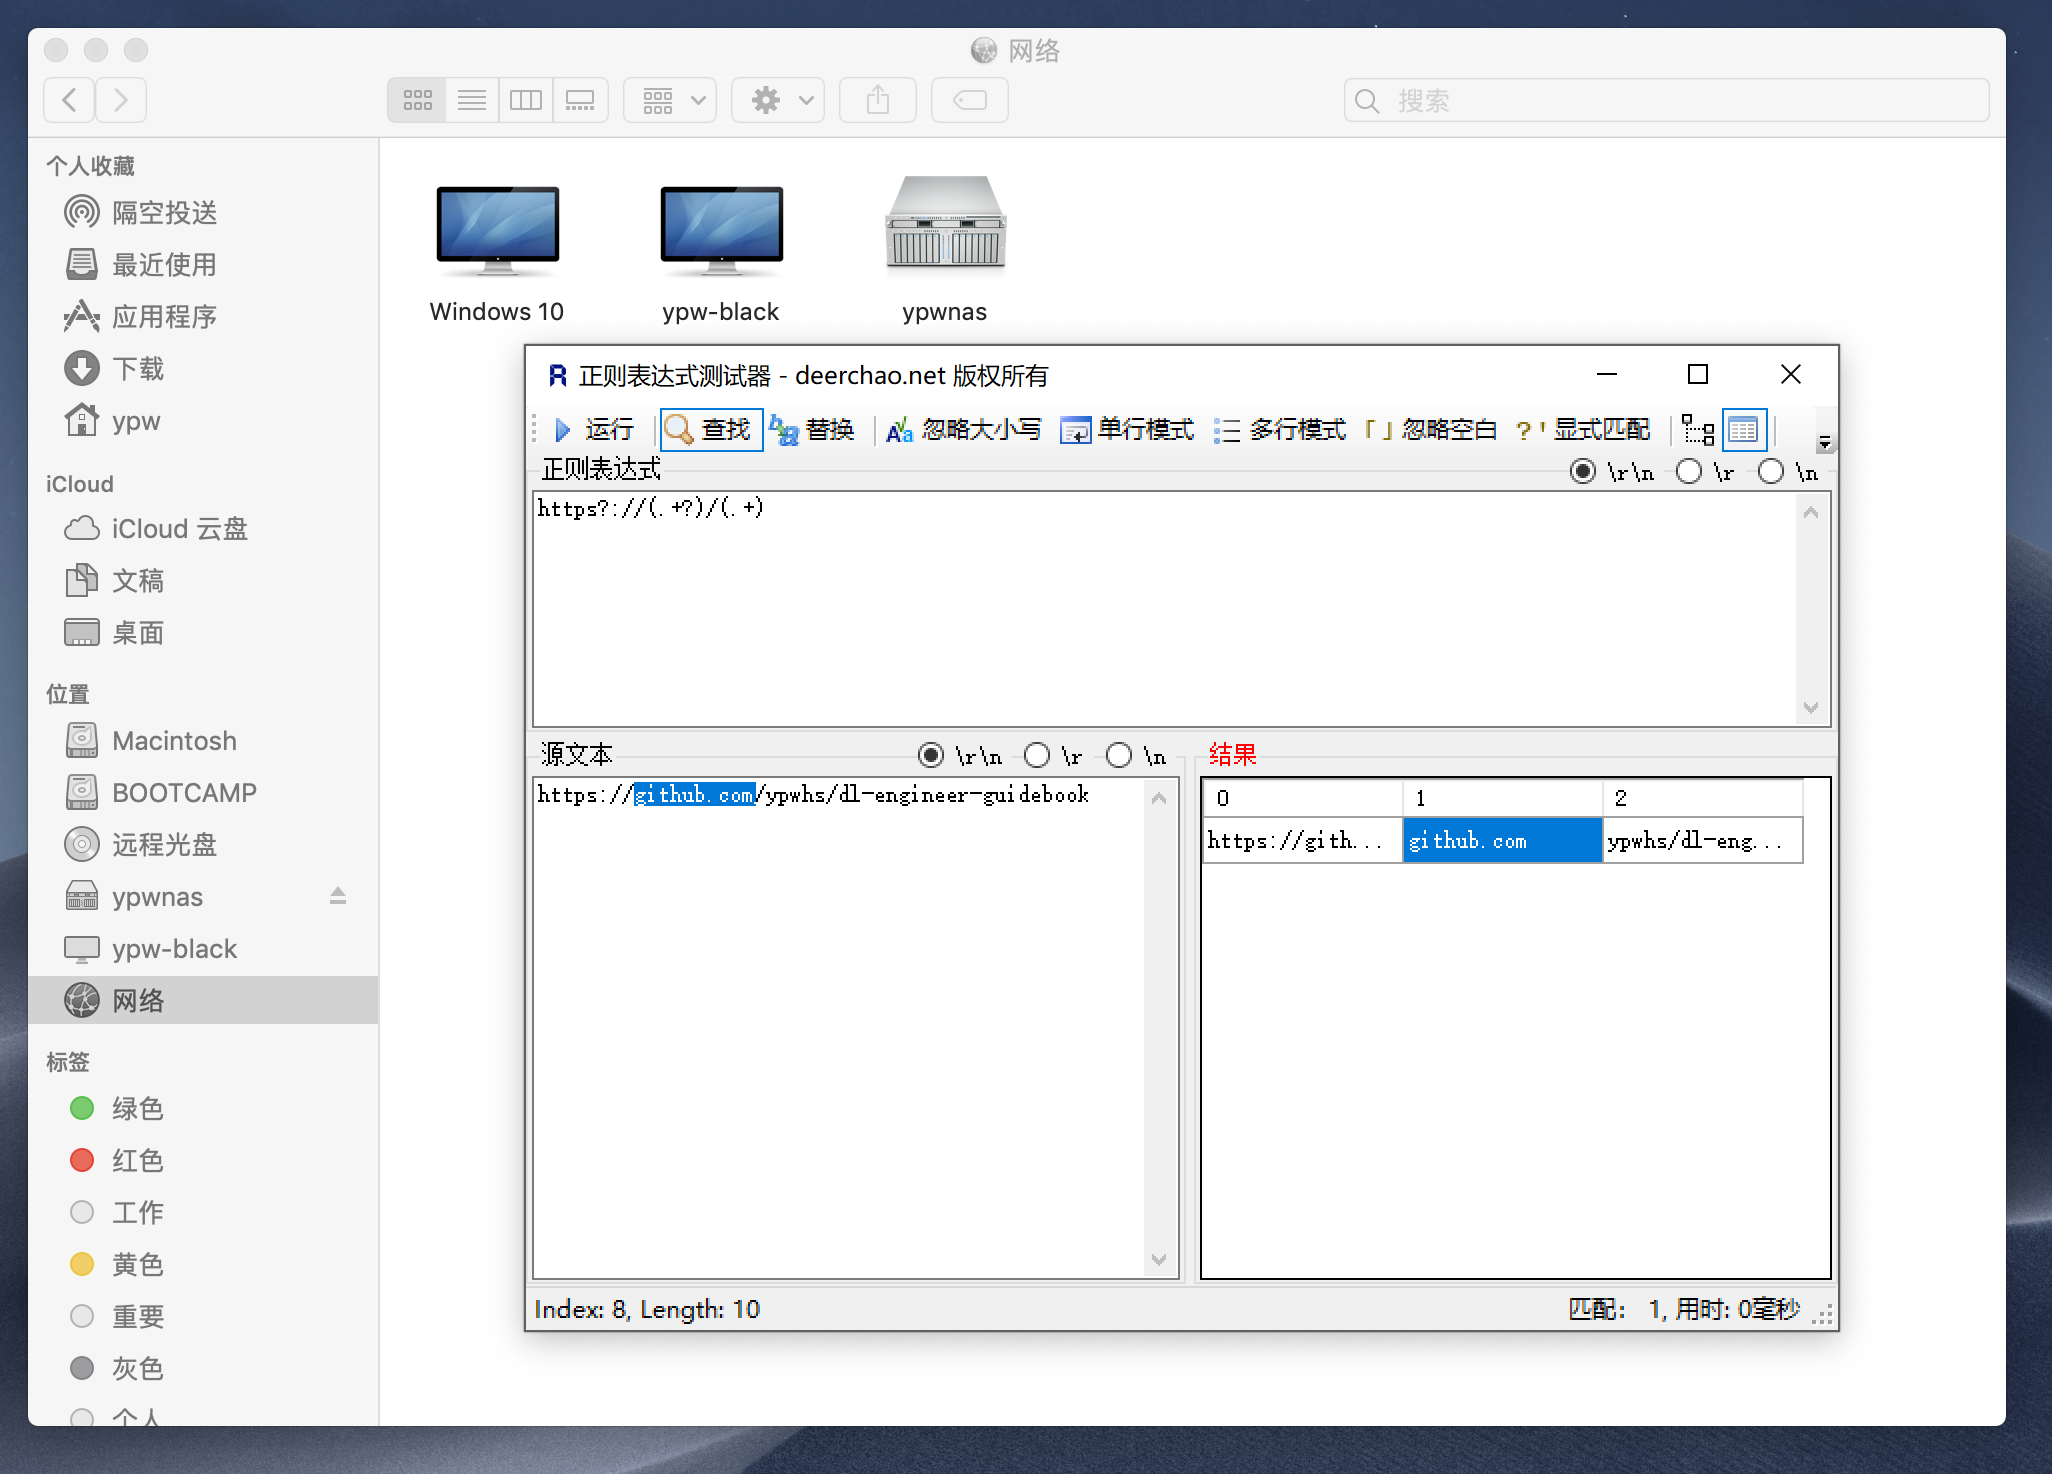Open Finder group-by dropdown
Screen dimensions: 2052x1474
[670, 100]
